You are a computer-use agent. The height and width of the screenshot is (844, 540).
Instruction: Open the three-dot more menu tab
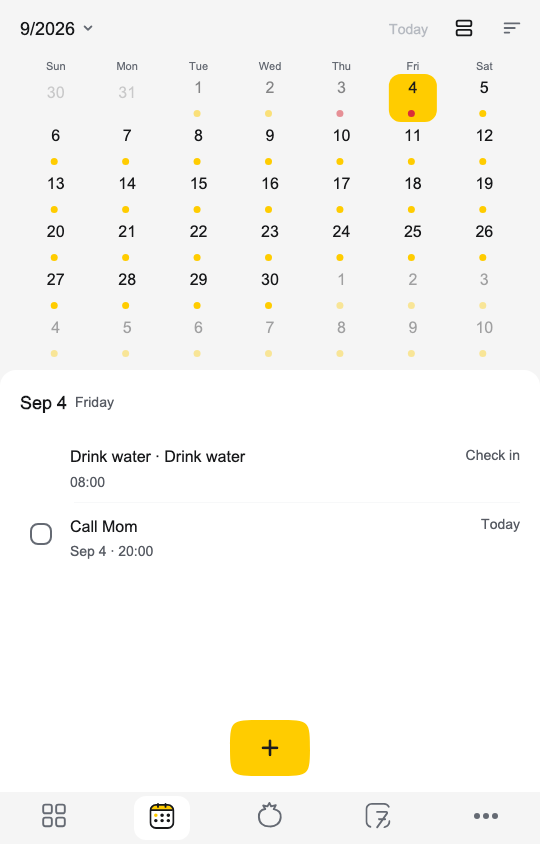(486, 816)
